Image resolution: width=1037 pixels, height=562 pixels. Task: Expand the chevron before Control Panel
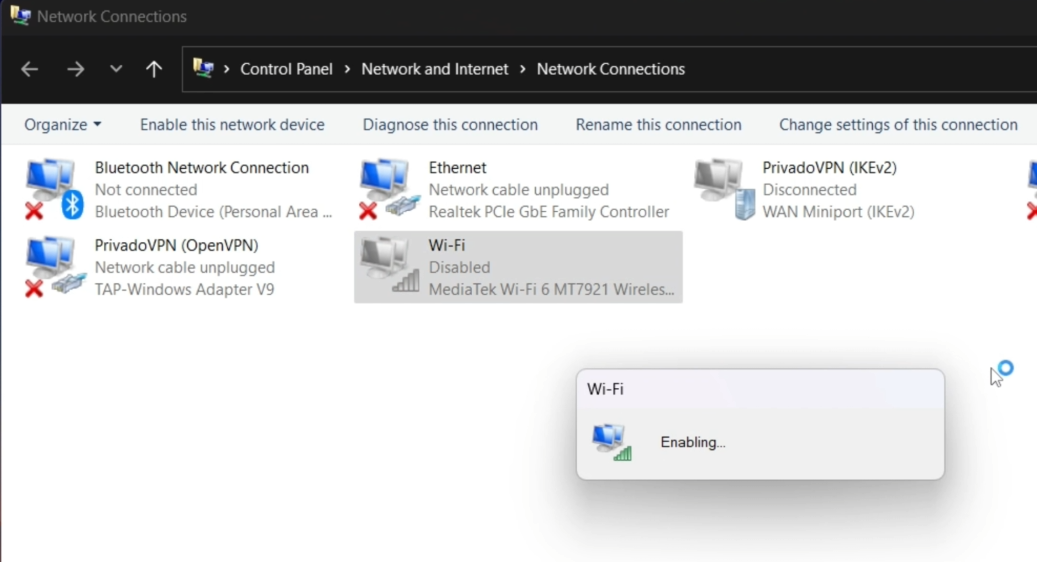[226, 69]
